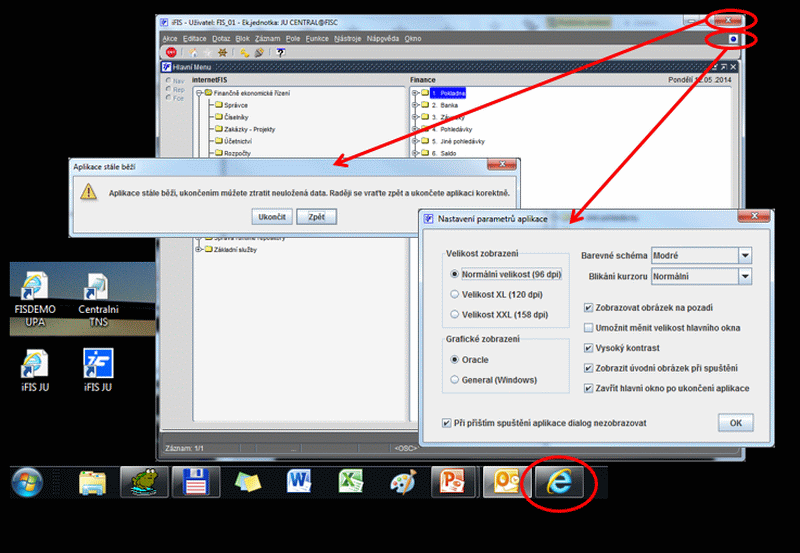Click the greyed star icon in toolbar
Image resolution: width=800 pixels, height=553 pixels.
pyautogui.click(x=207, y=53)
